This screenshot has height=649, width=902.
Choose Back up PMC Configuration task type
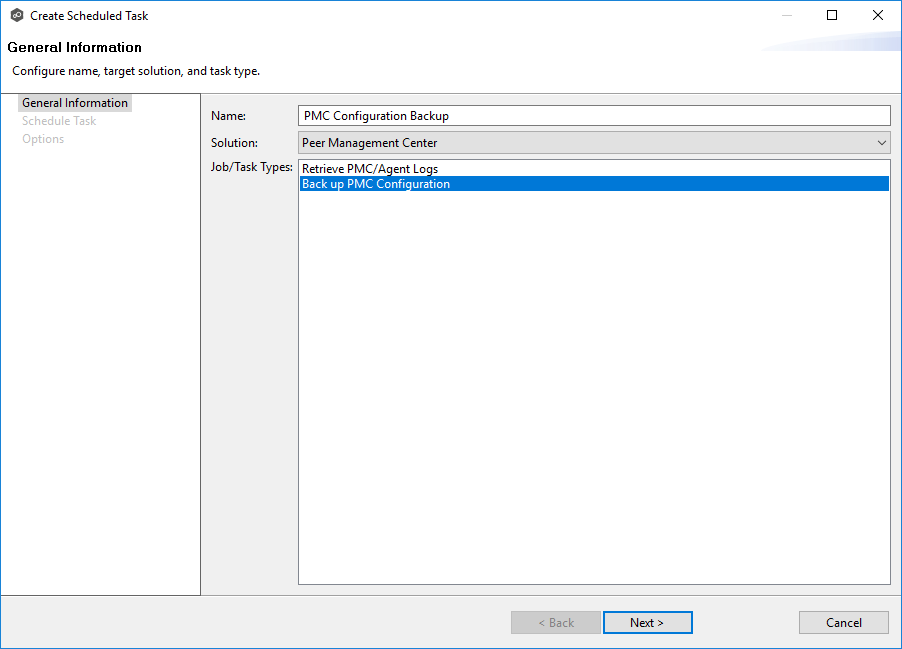click(x=375, y=183)
